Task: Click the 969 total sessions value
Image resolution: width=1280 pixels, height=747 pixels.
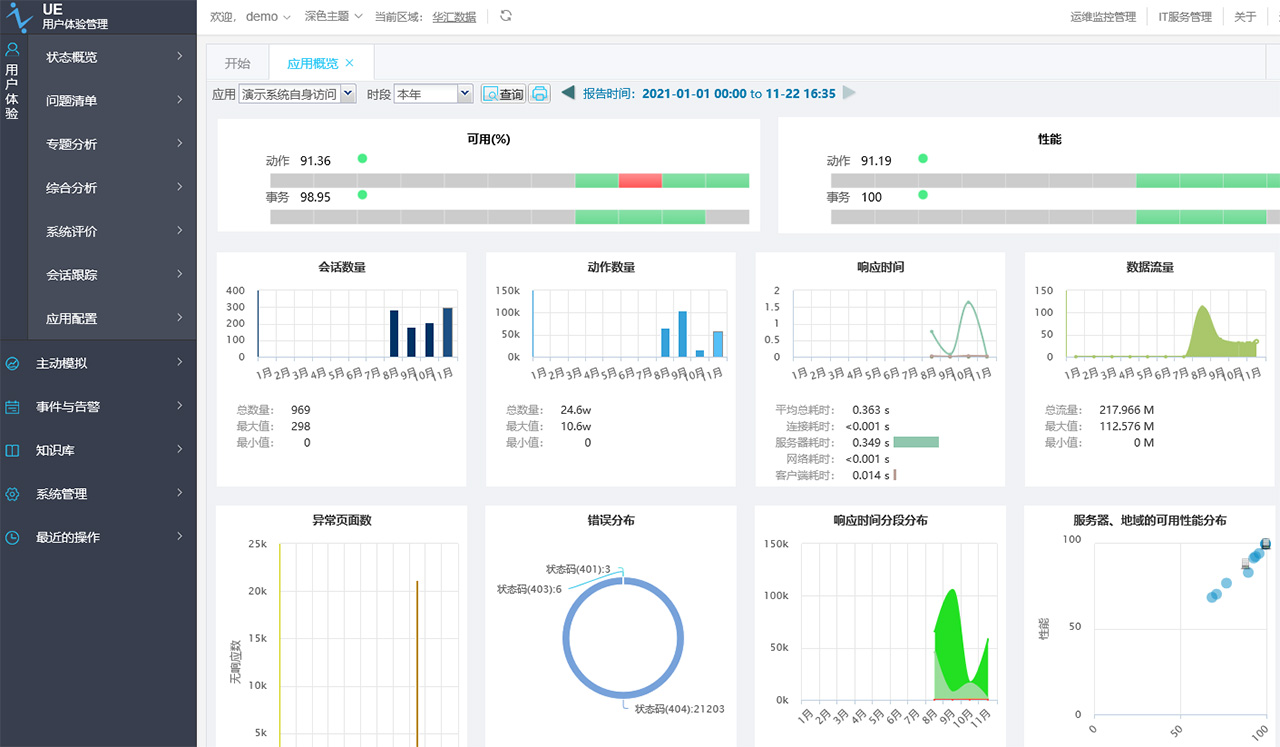Action: pos(300,410)
